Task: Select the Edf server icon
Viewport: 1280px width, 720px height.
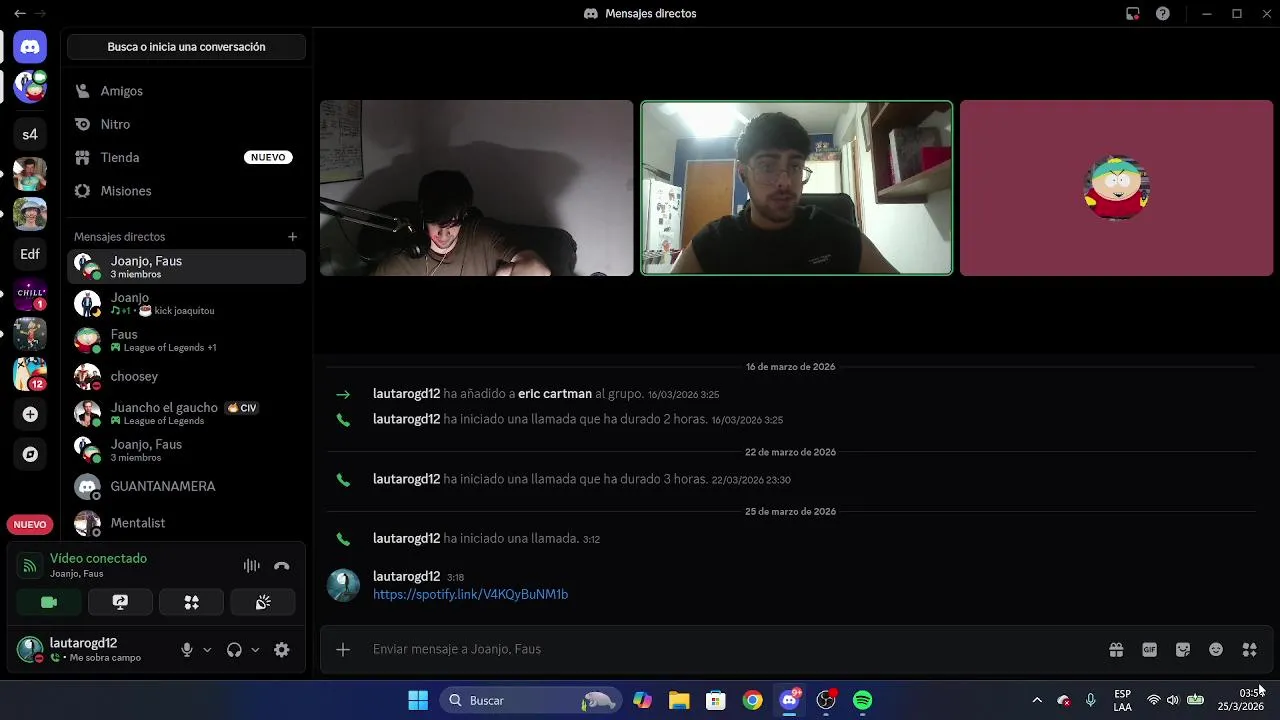Action: pos(30,254)
